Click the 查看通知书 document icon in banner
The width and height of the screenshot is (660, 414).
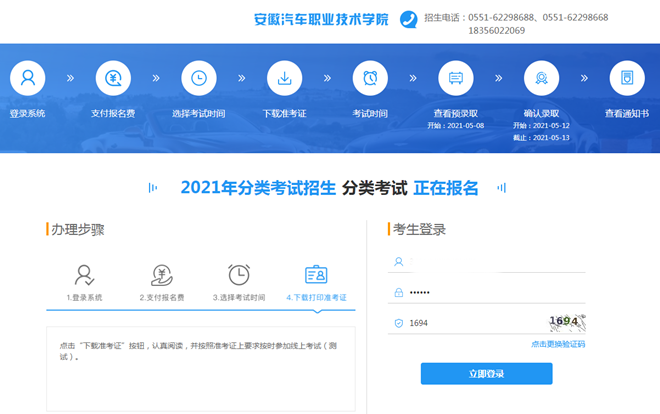tap(627, 78)
